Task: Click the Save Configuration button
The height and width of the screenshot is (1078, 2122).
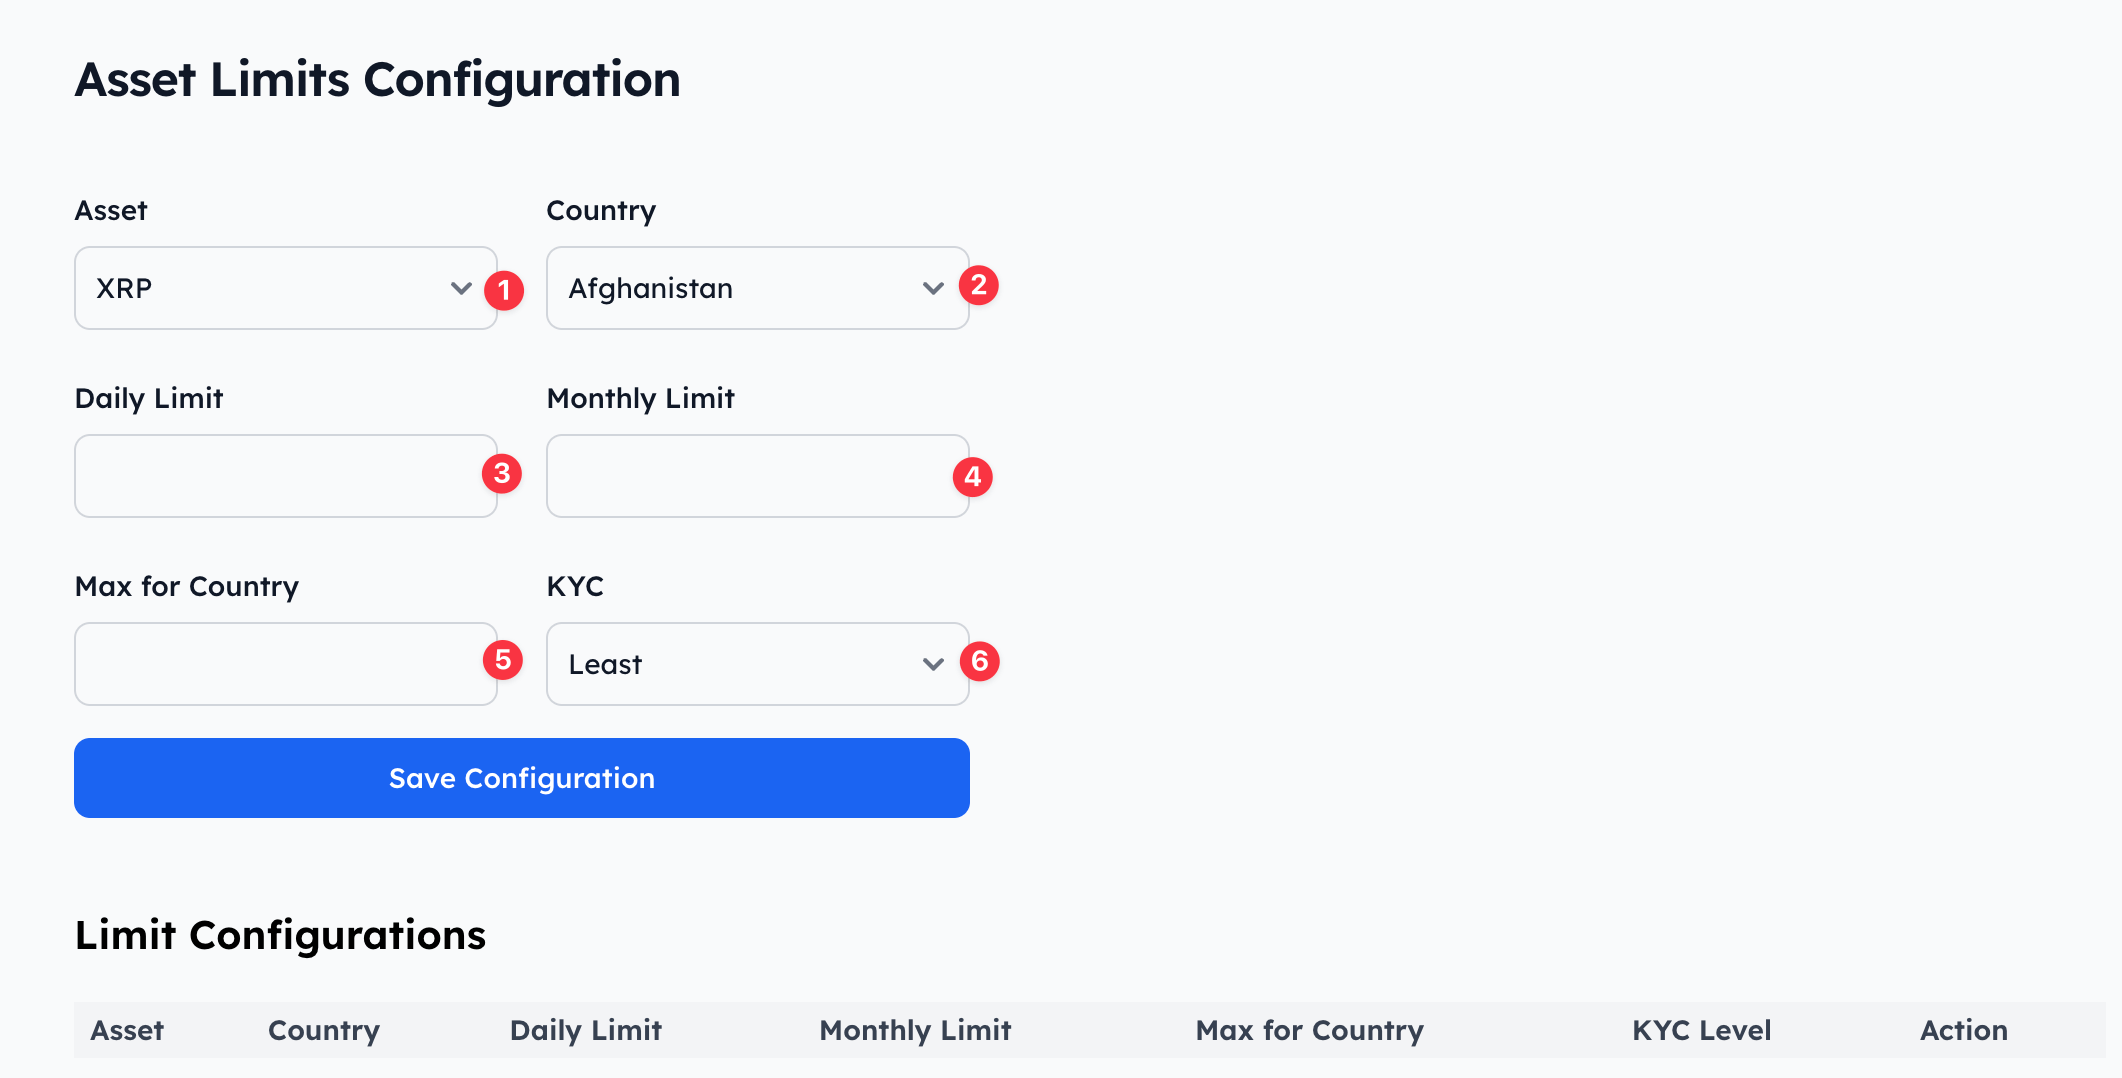Action: coord(521,778)
